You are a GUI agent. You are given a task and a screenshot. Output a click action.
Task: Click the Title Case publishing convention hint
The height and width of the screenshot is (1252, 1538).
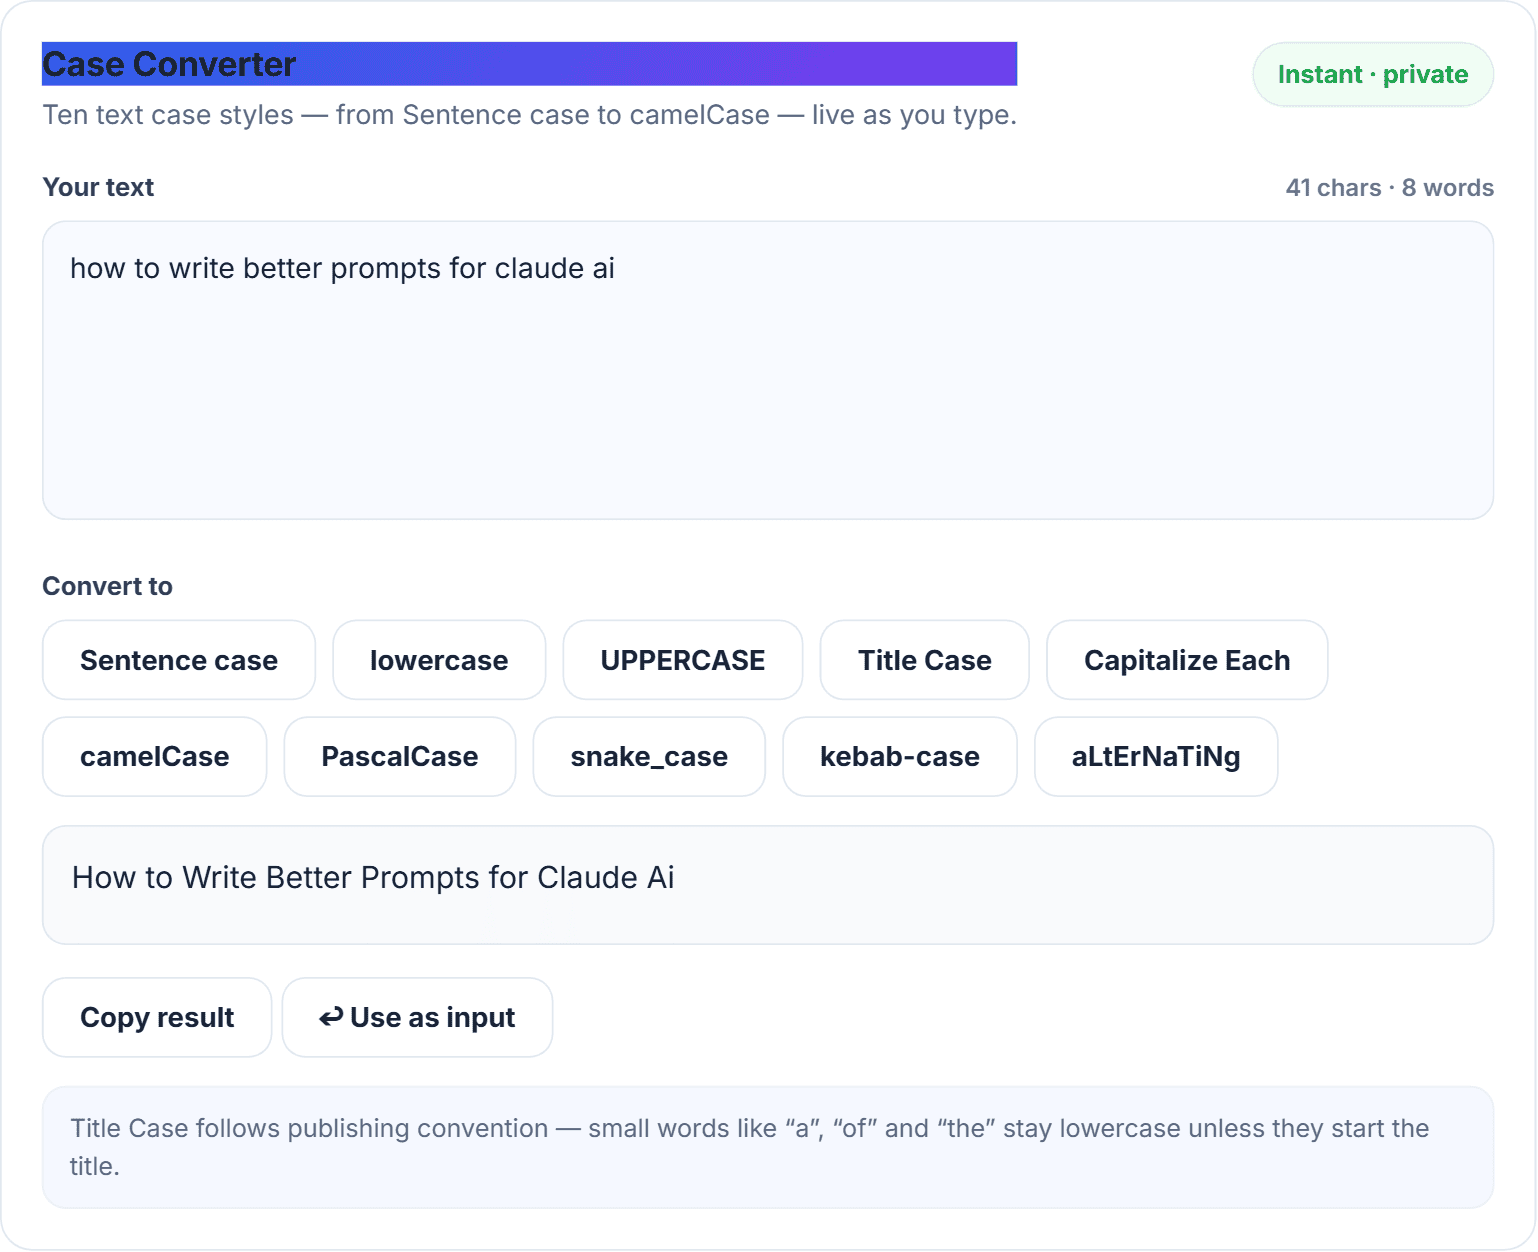point(768,1147)
